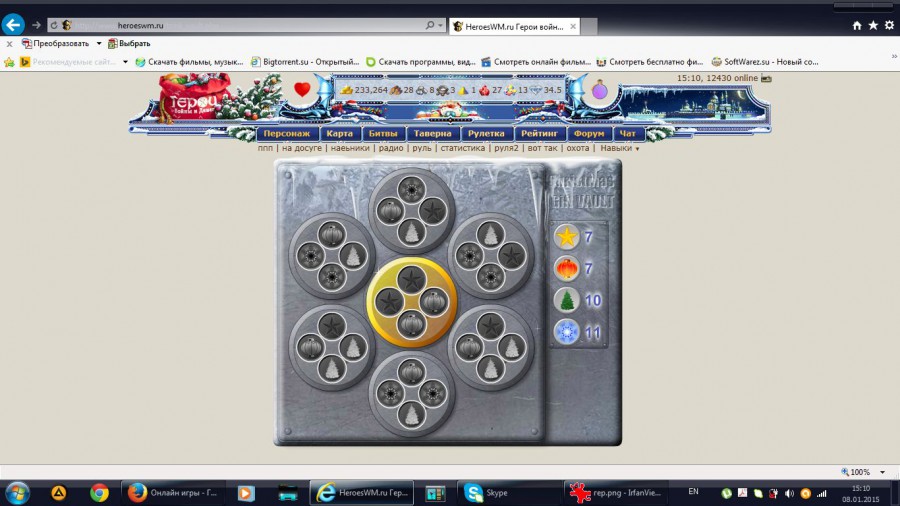Open the Таверна menu

click(x=433, y=133)
